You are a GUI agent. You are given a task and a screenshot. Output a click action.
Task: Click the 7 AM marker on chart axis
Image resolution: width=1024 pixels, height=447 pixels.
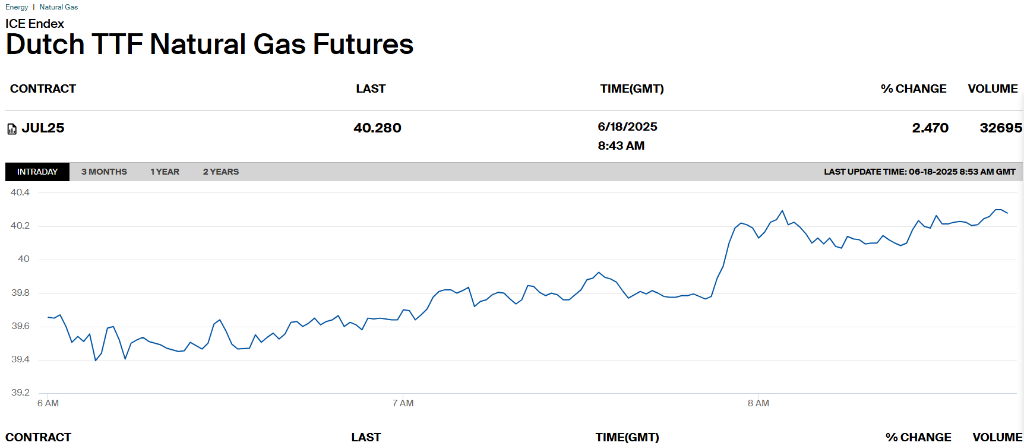click(403, 404)
